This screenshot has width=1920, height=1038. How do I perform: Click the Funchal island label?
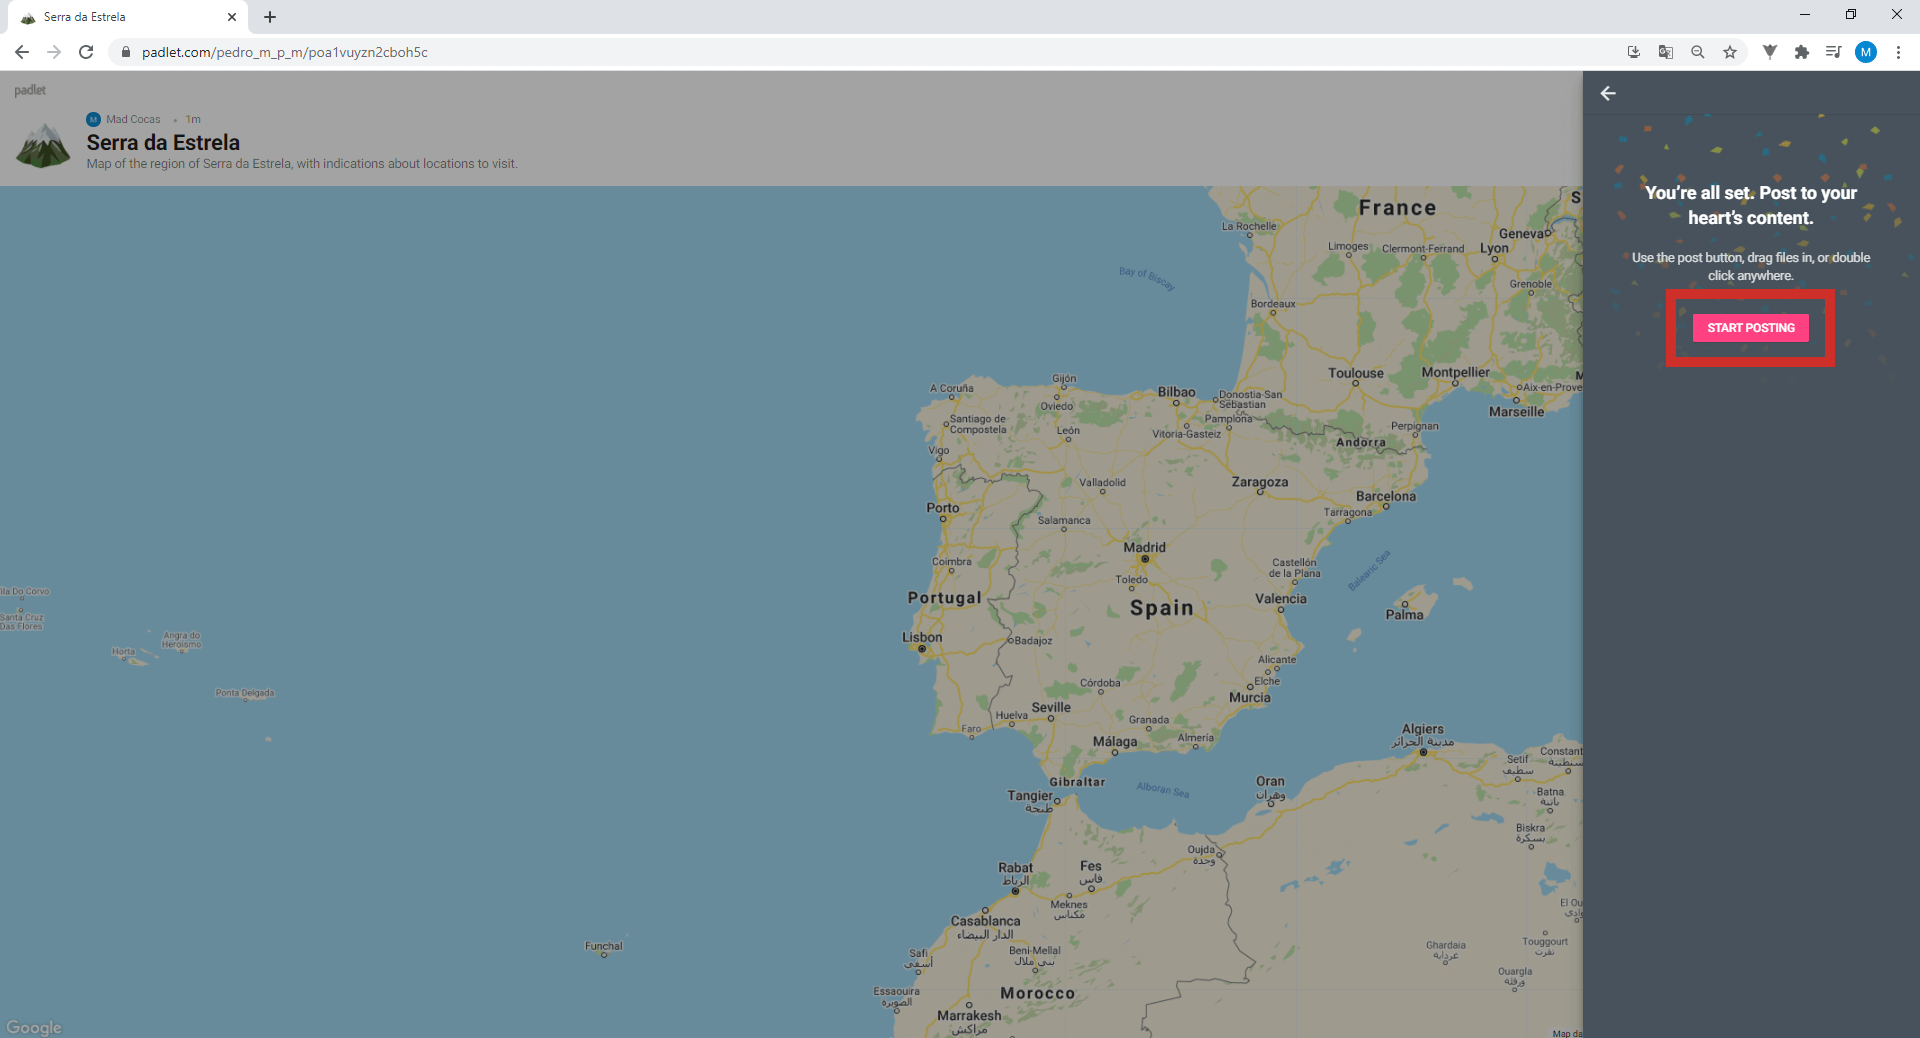tap(604, 946)
